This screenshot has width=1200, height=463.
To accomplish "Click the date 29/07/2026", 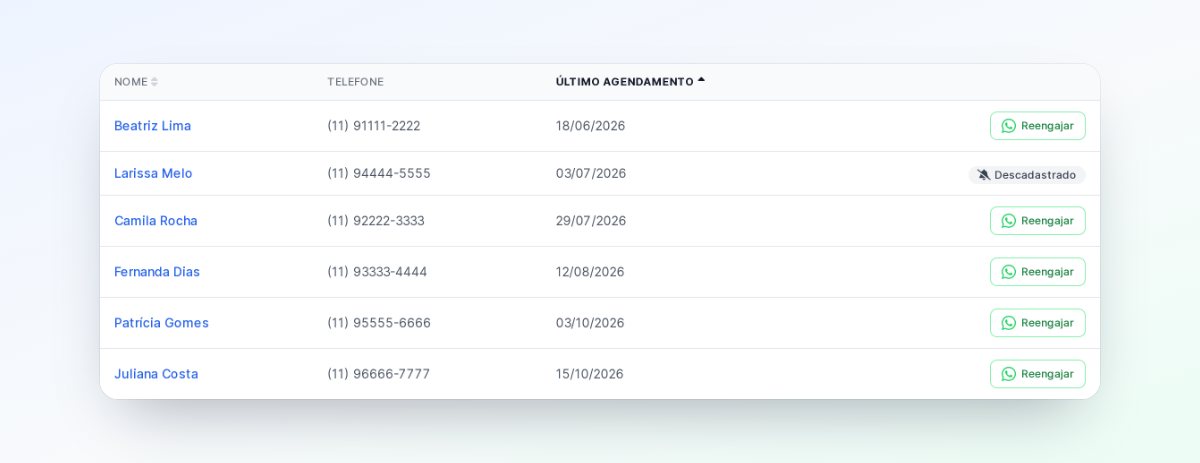I will point(591,221).
